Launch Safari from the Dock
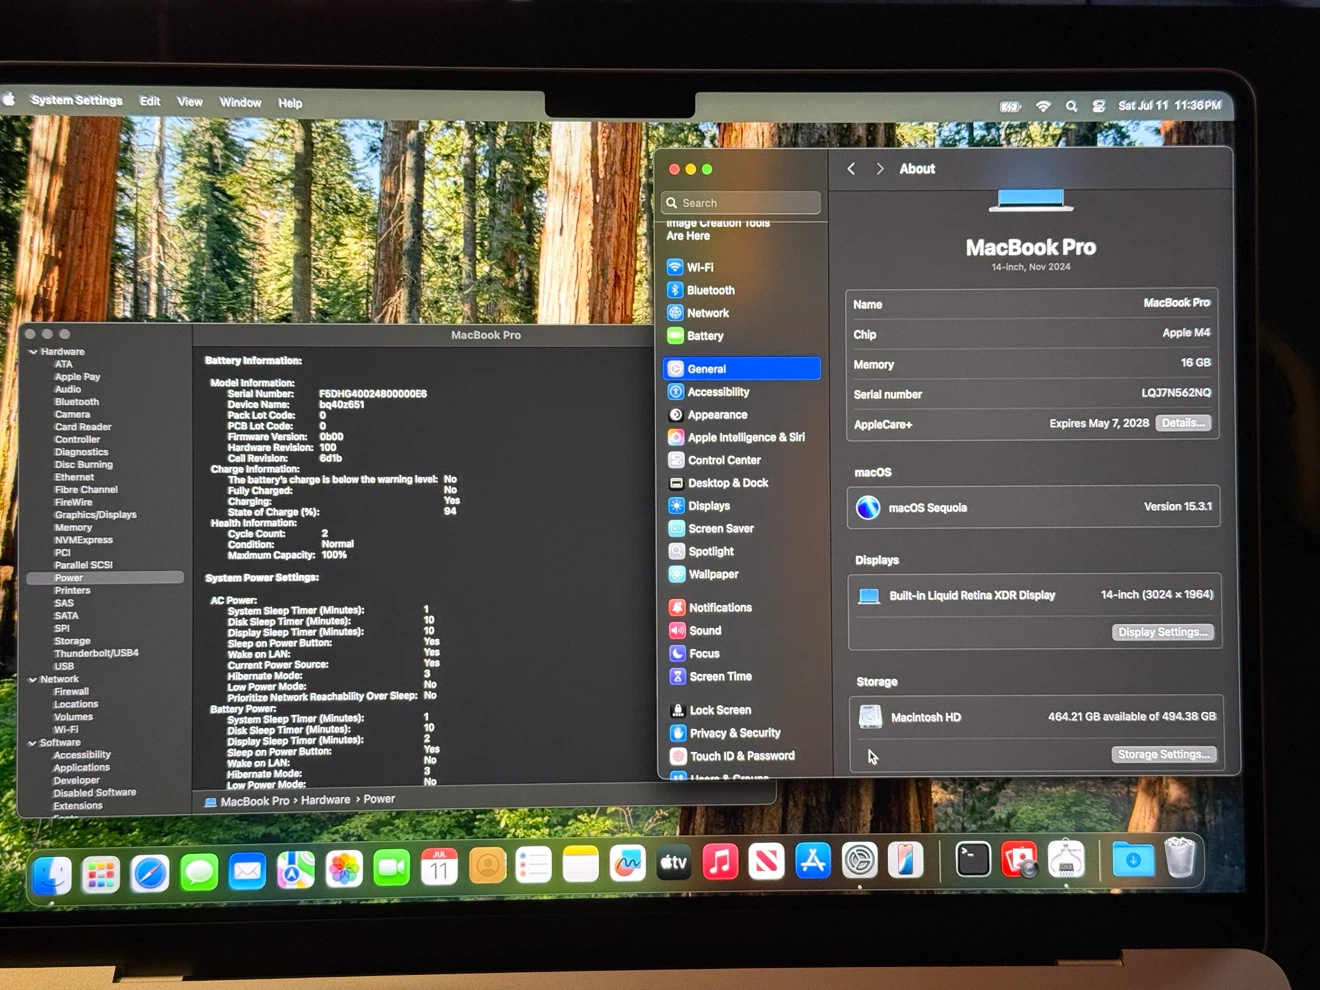1320x990 pixels. pos(150,873)
